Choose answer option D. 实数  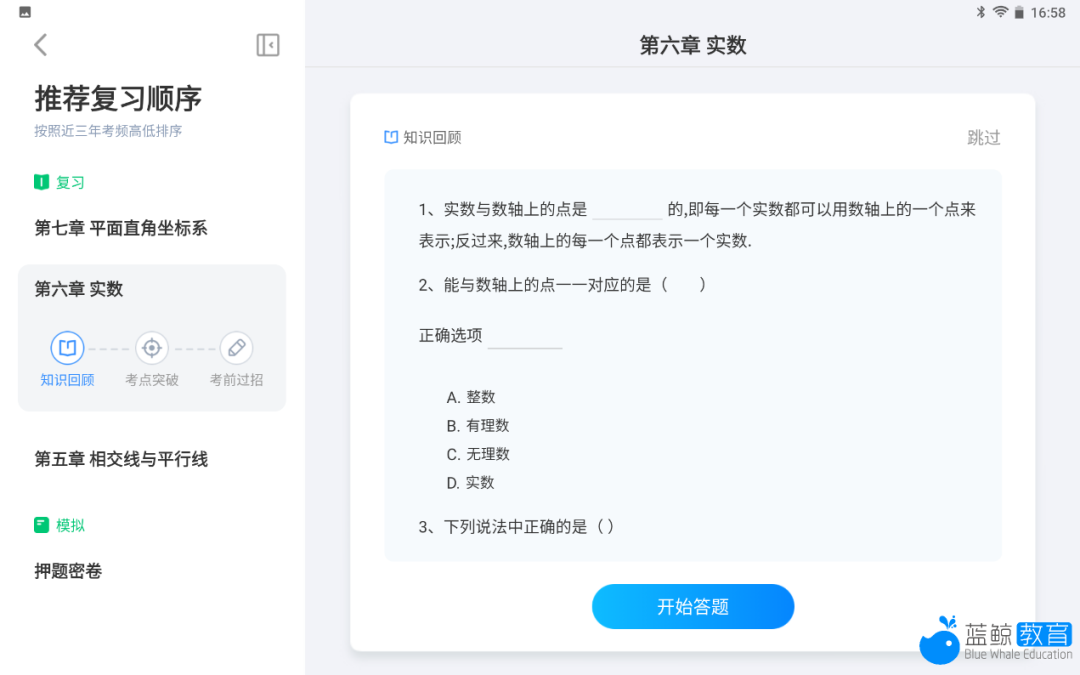point(471,482)
